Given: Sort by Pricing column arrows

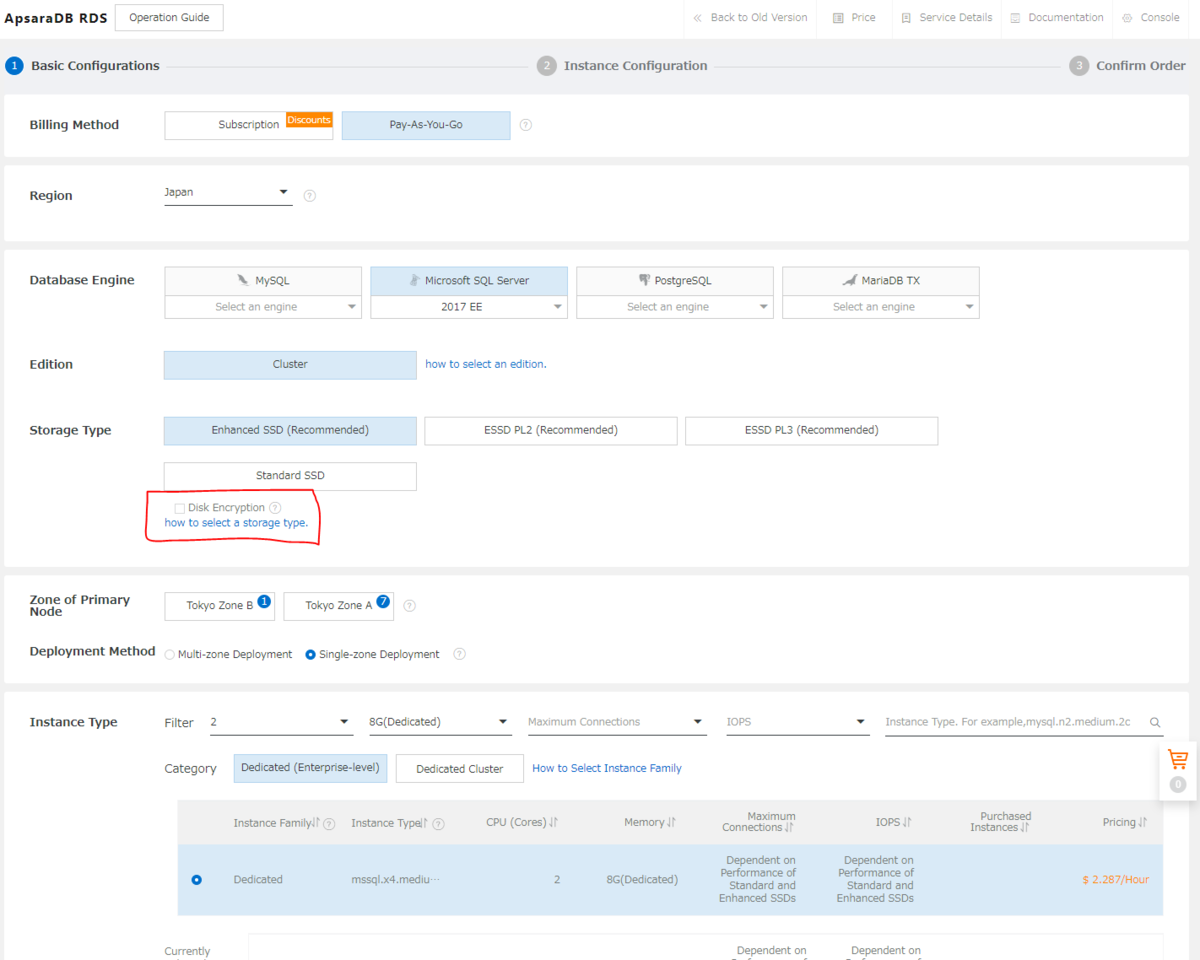Looking at the screenshot, I should (x=1143, y=822).
